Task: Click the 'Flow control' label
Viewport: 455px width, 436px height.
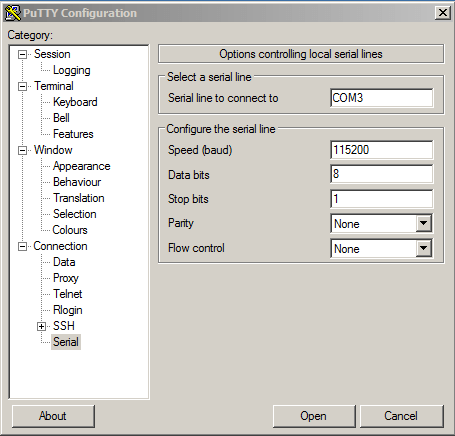Action: pos(196,248)
